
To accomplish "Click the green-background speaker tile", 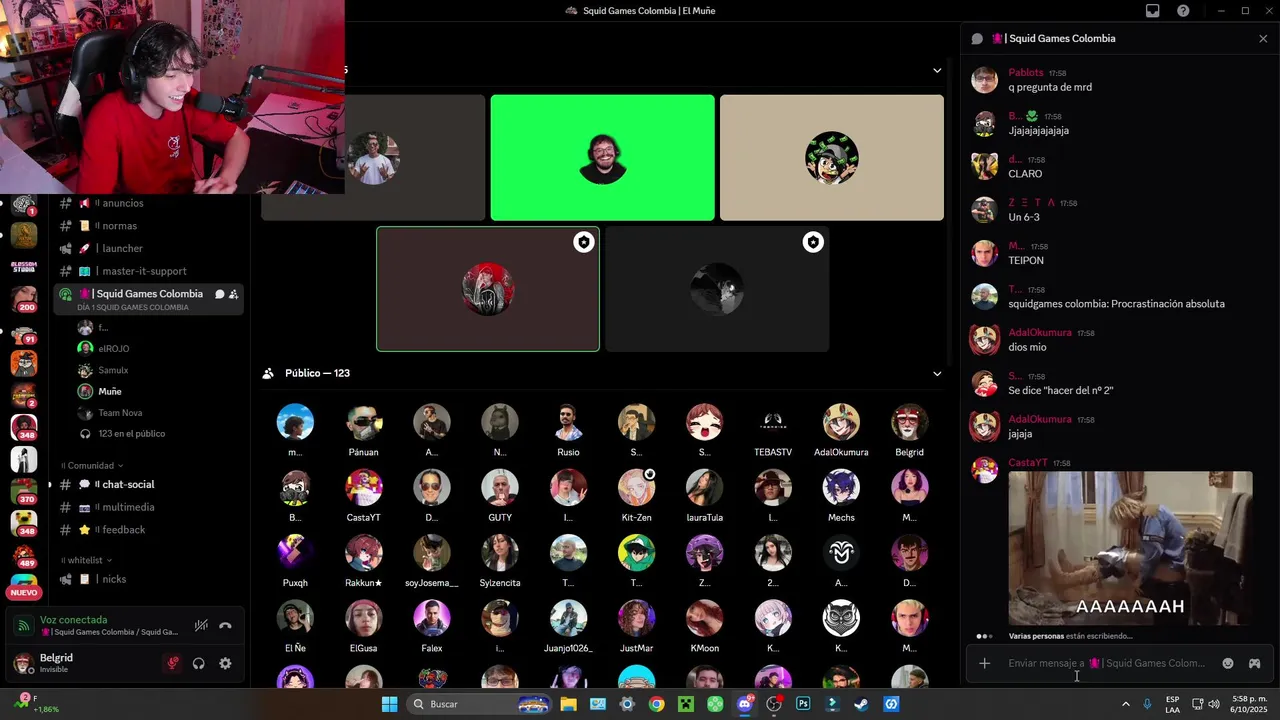I will pyautogui.click(x=602, y=158).
